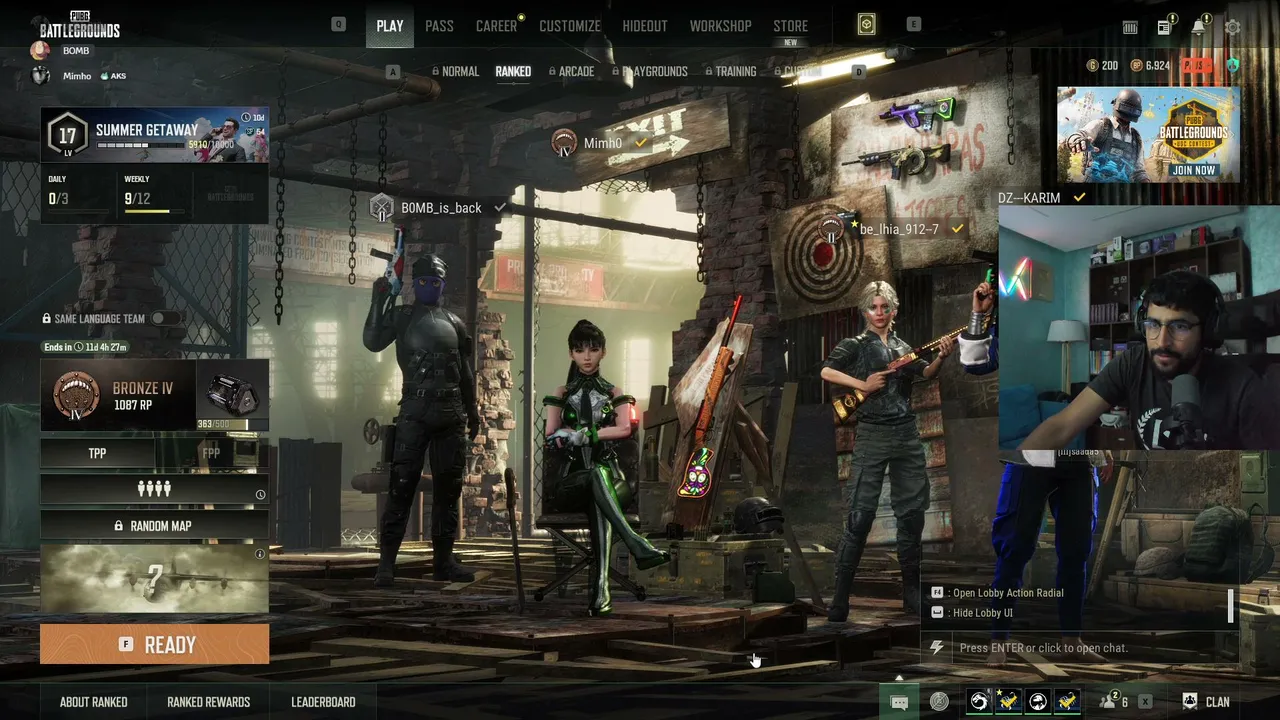Click the READY button

[x=154, y=645]
